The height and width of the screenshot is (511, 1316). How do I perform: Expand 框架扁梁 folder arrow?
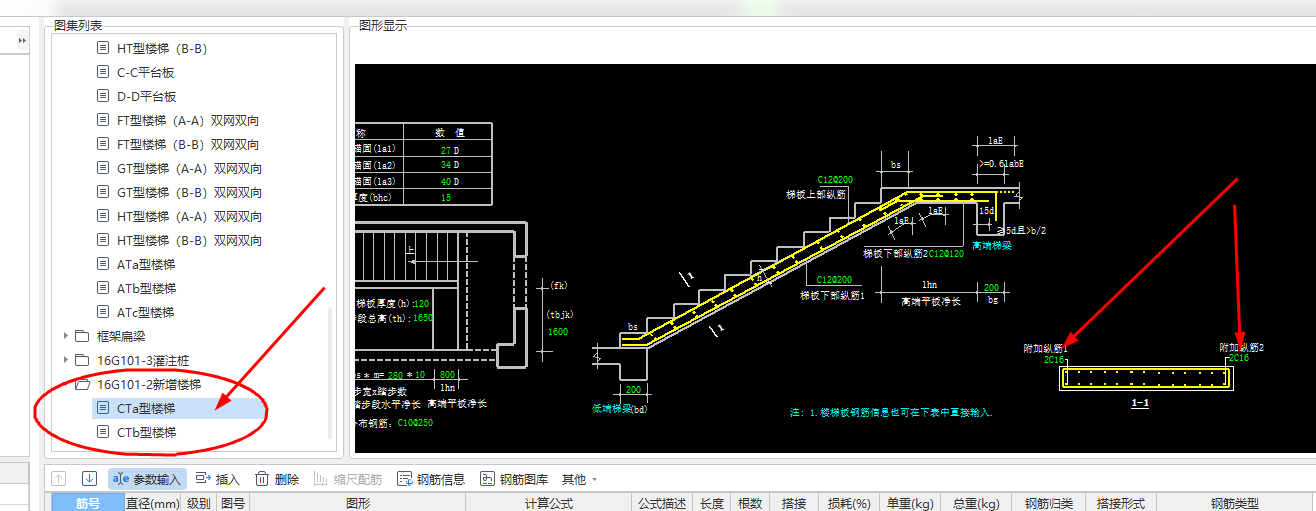tap(66, 336)
